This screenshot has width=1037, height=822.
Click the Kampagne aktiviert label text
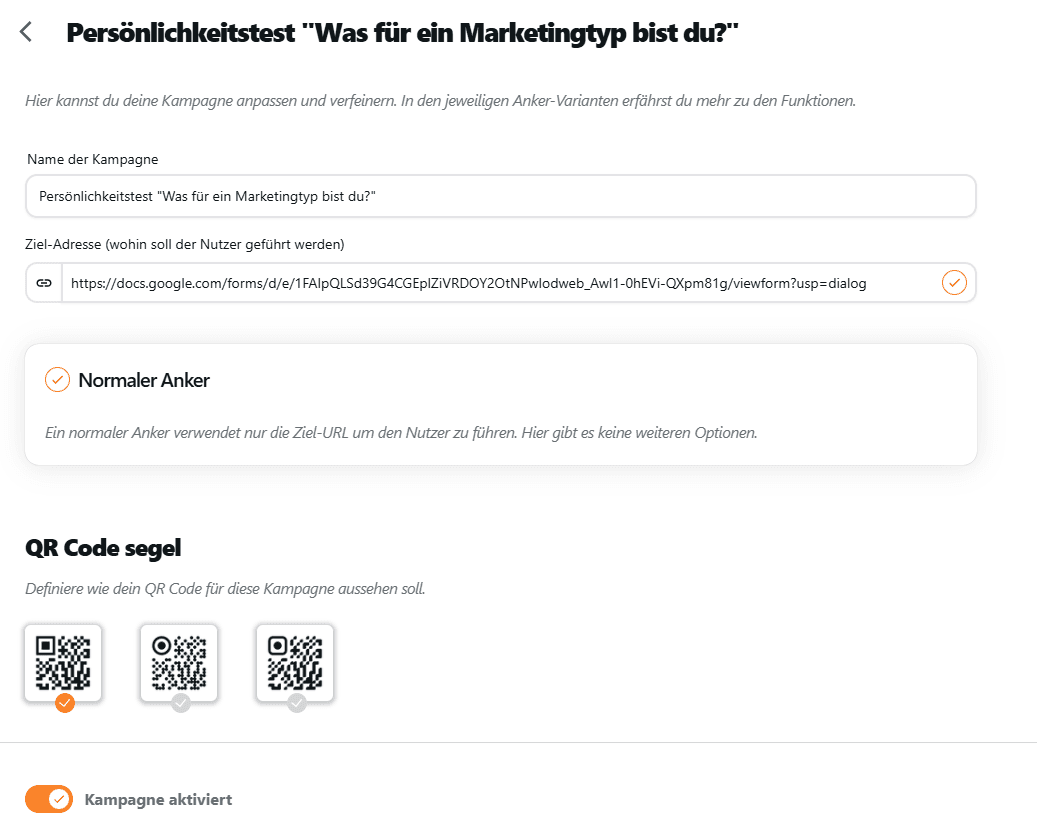pyautogui.click(x=157, y=799)
